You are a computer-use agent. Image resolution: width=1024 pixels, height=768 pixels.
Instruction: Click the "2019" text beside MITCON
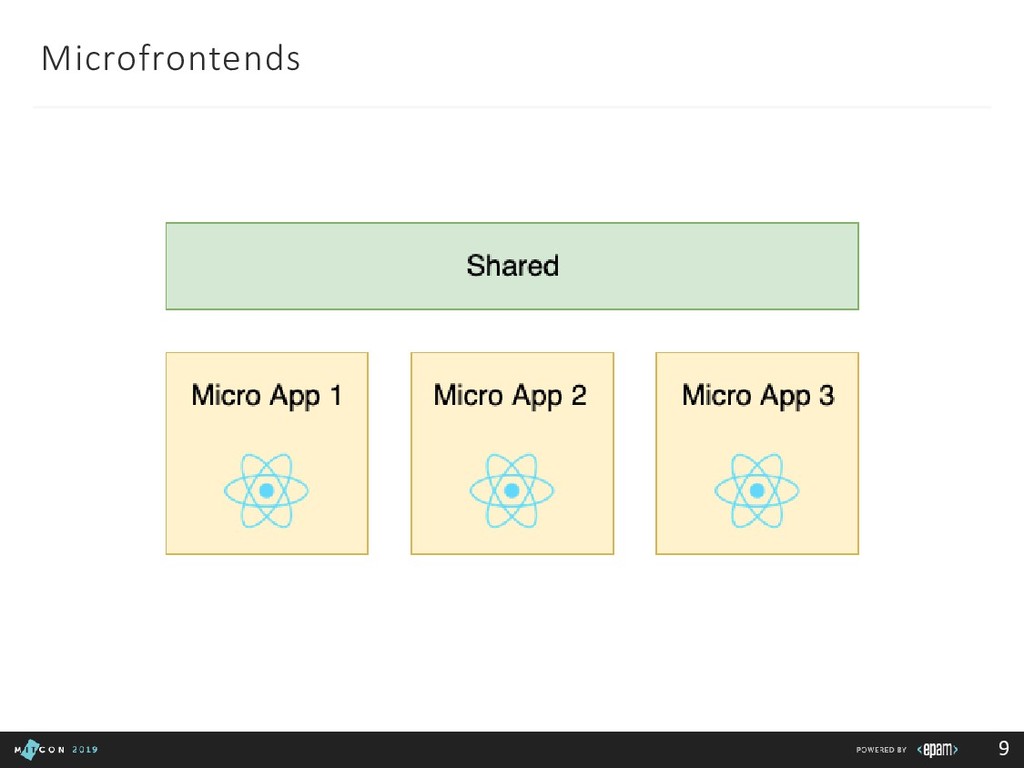pyautogui.click(x=84, y=749)
